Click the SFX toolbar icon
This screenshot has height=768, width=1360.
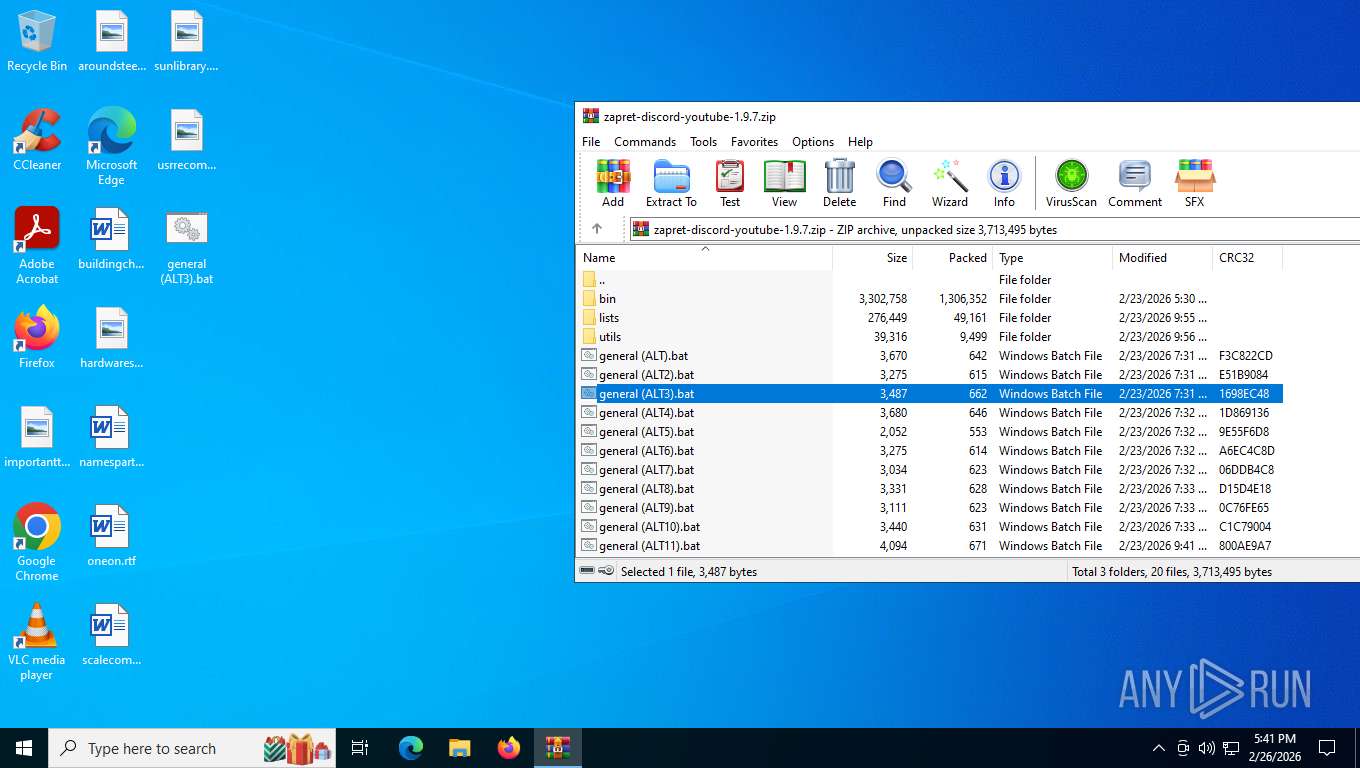(x=1194, y=183)
